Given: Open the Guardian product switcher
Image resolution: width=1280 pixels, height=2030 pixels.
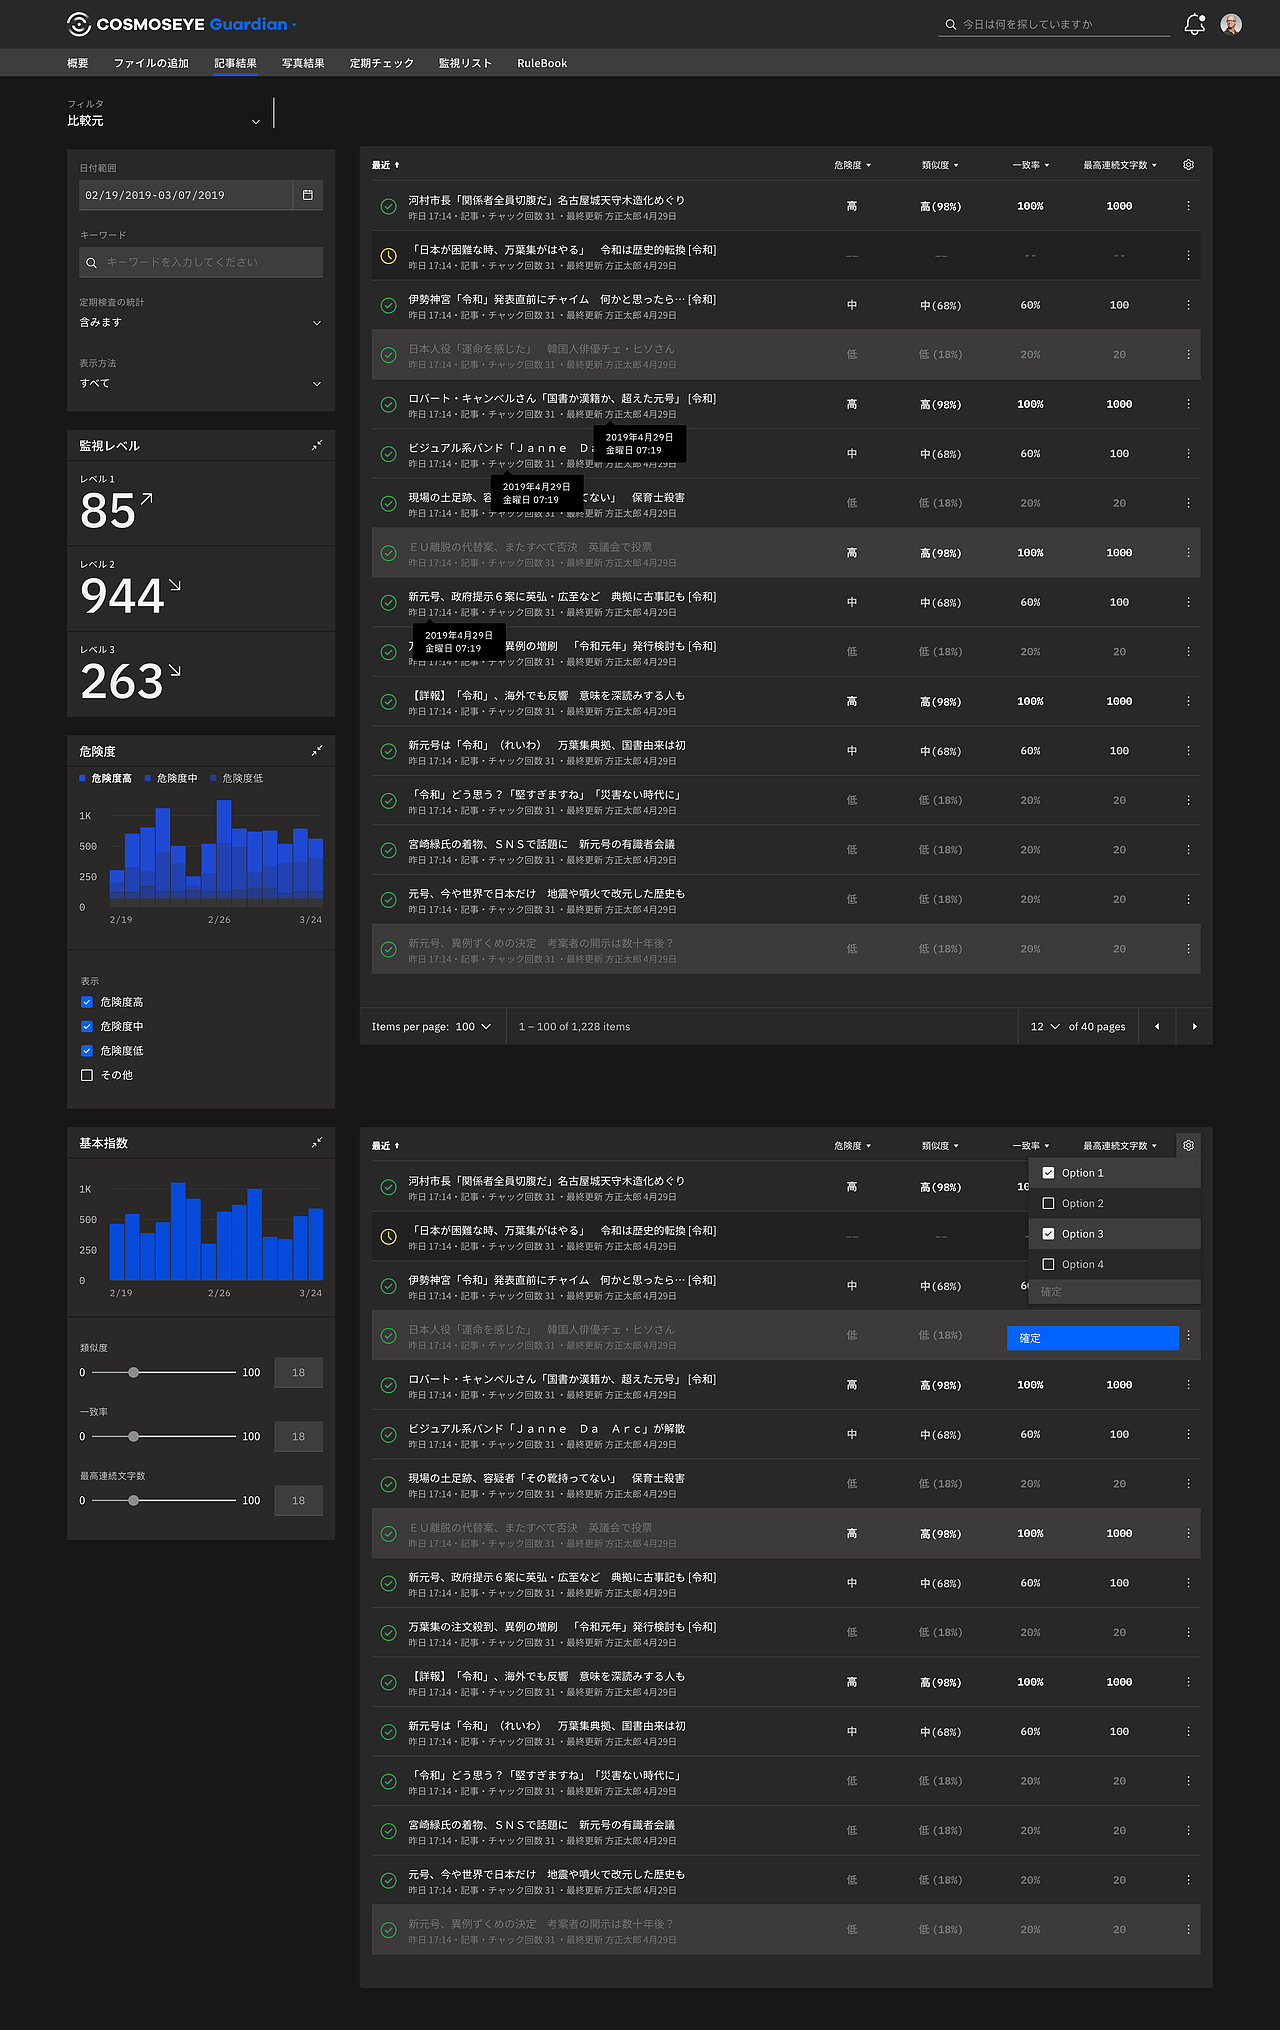Looking at the screenshot, I should coord(253,24).
